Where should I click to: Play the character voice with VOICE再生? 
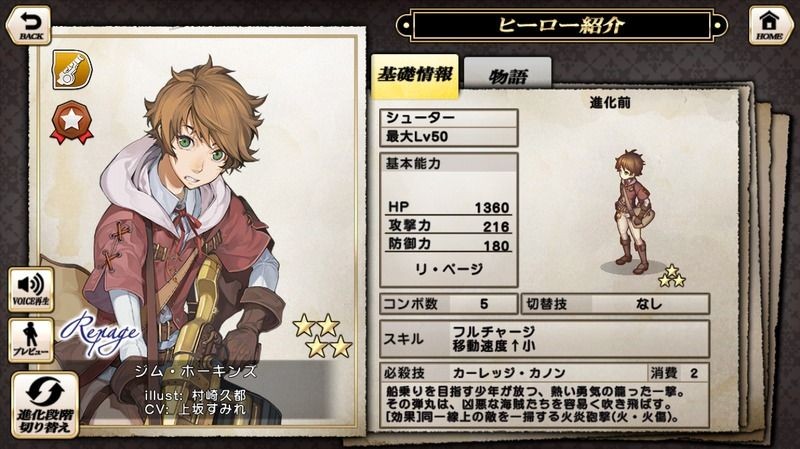(x=31, y=289)
